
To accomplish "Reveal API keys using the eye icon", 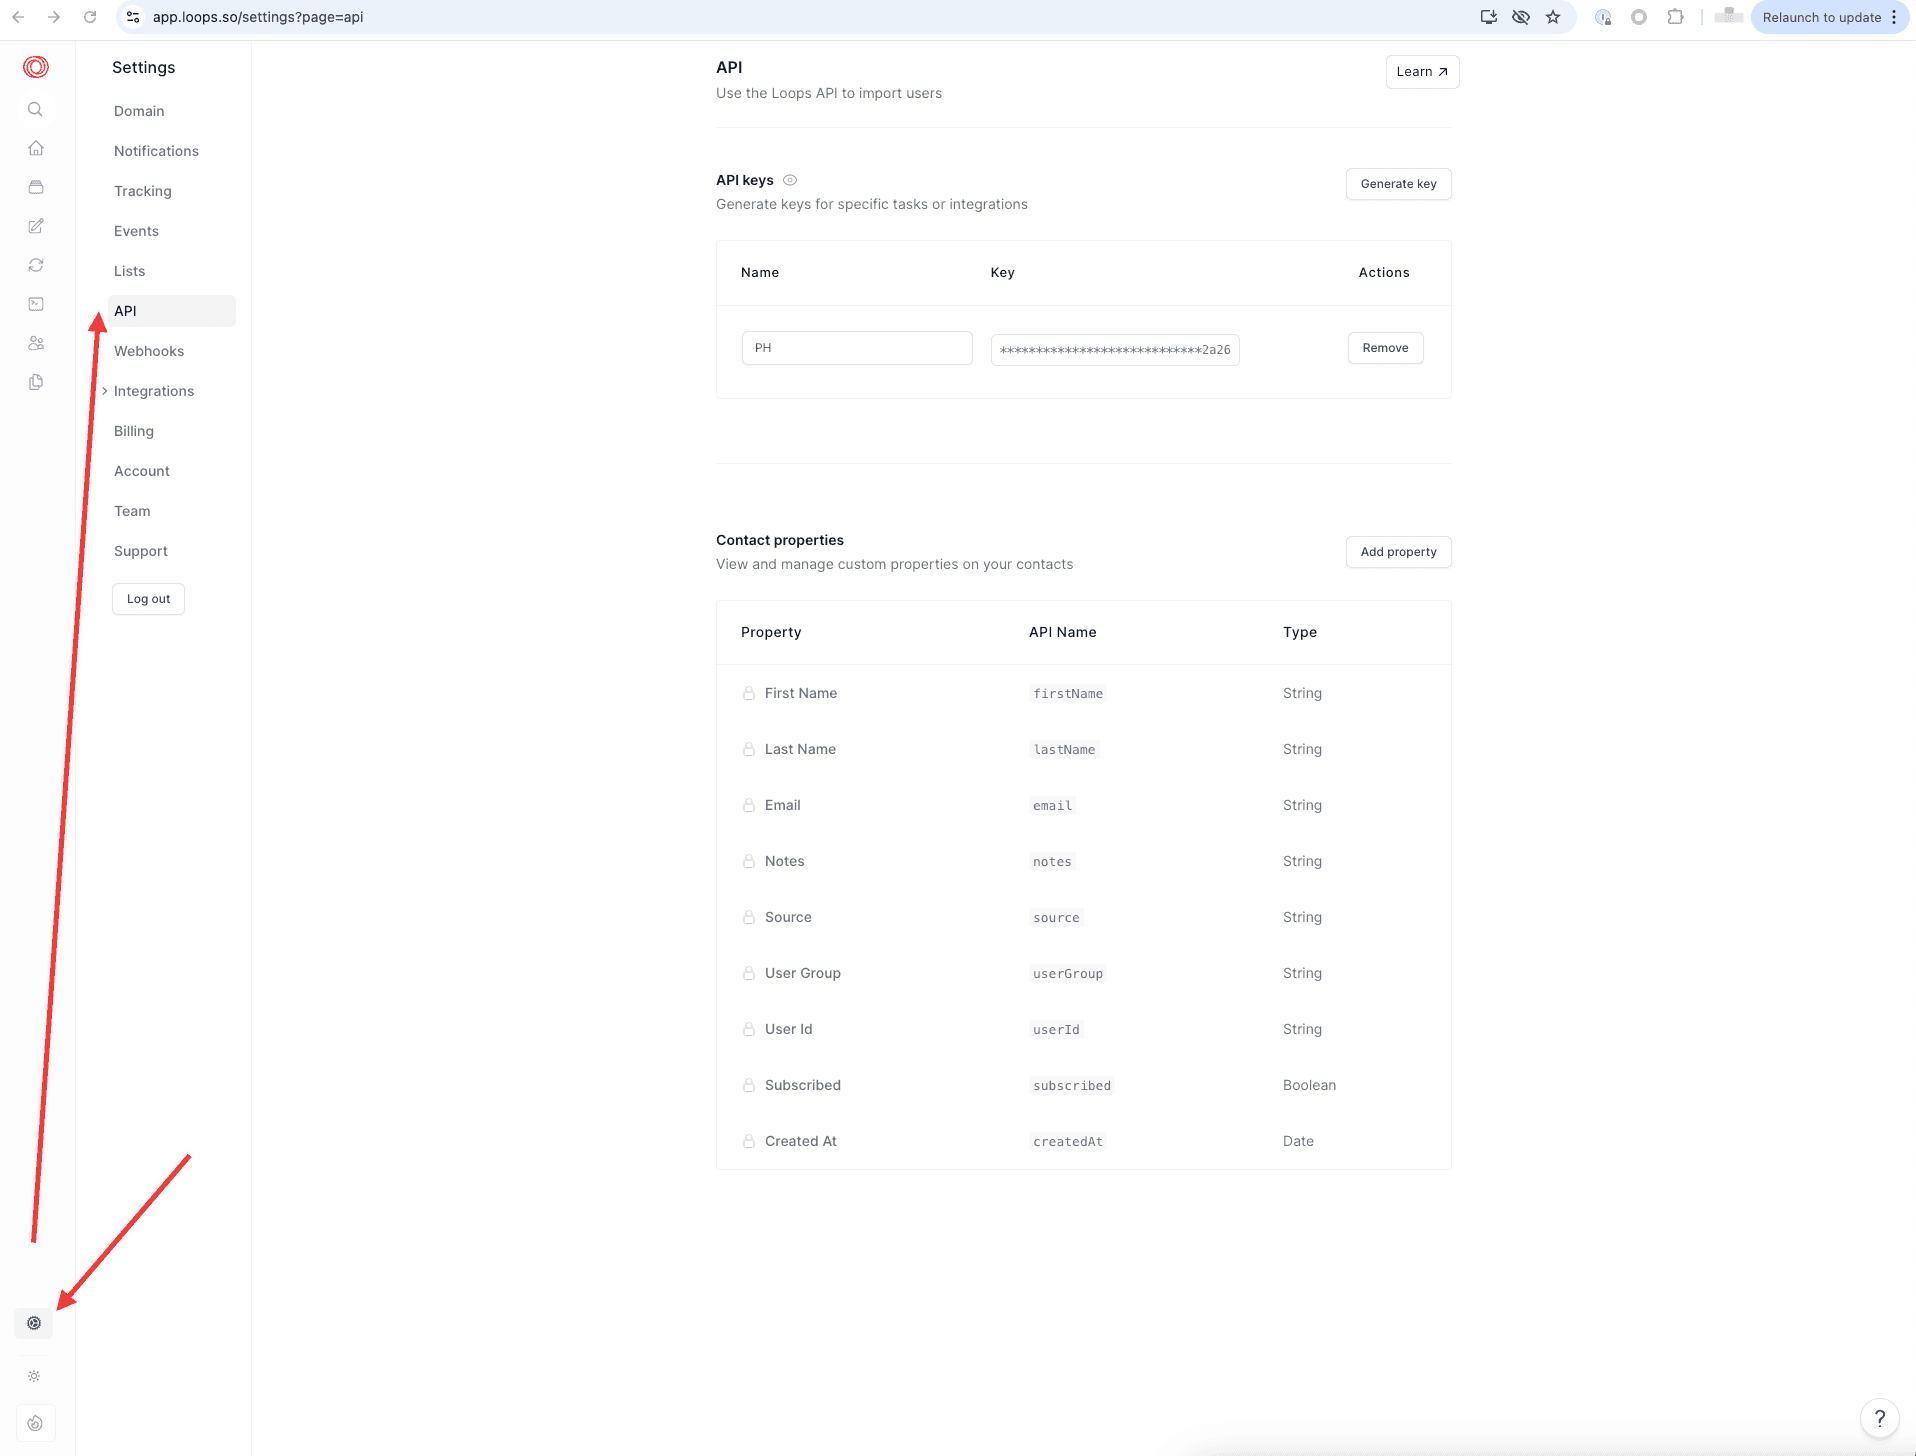I will pyautogui.click(x=790, y=180).
